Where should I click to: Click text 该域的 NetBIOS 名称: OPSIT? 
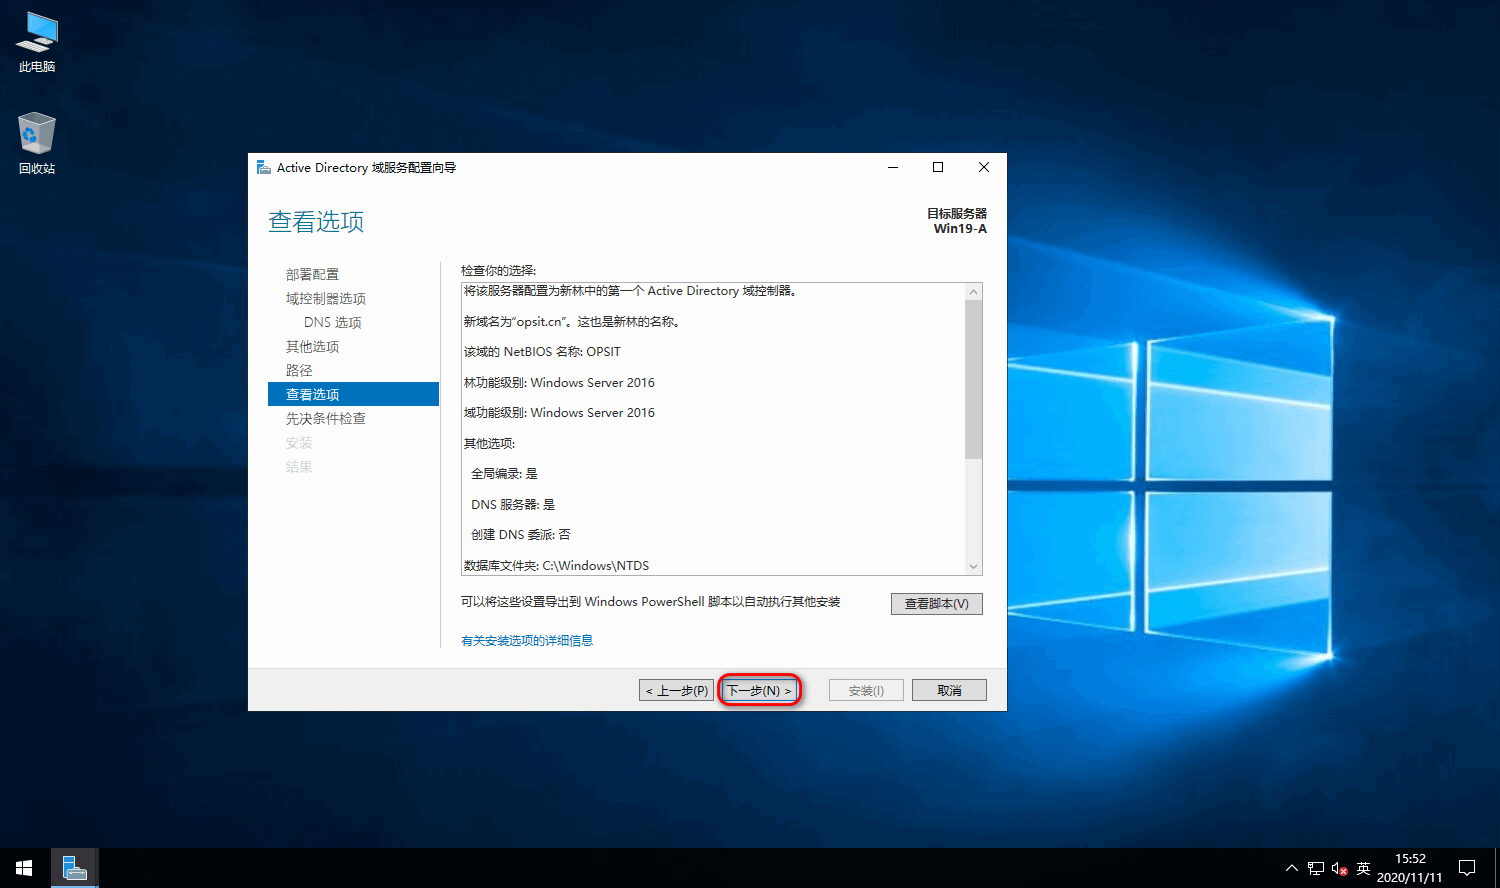pyautogui.click(x=542, y=352)
